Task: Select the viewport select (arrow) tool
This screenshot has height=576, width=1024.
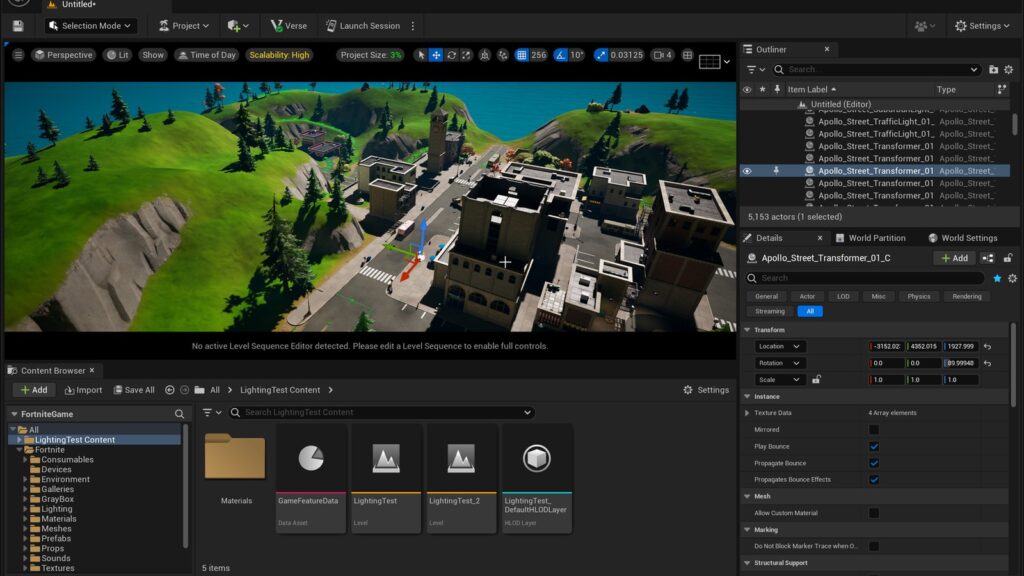Action: point(421,55)
